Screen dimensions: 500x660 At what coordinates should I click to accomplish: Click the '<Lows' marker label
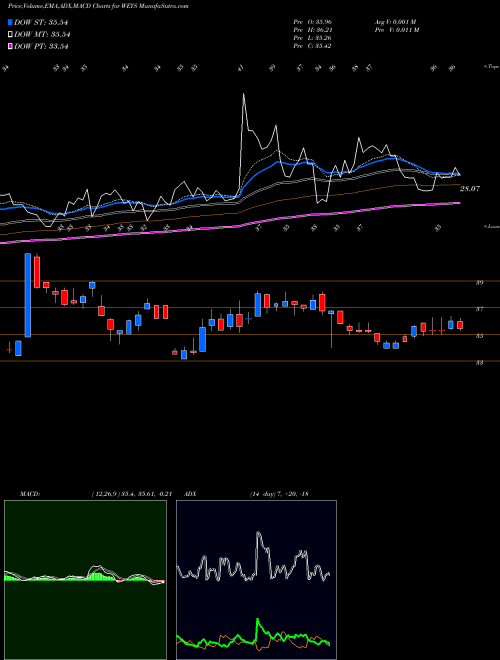click(x=491, y=226)
